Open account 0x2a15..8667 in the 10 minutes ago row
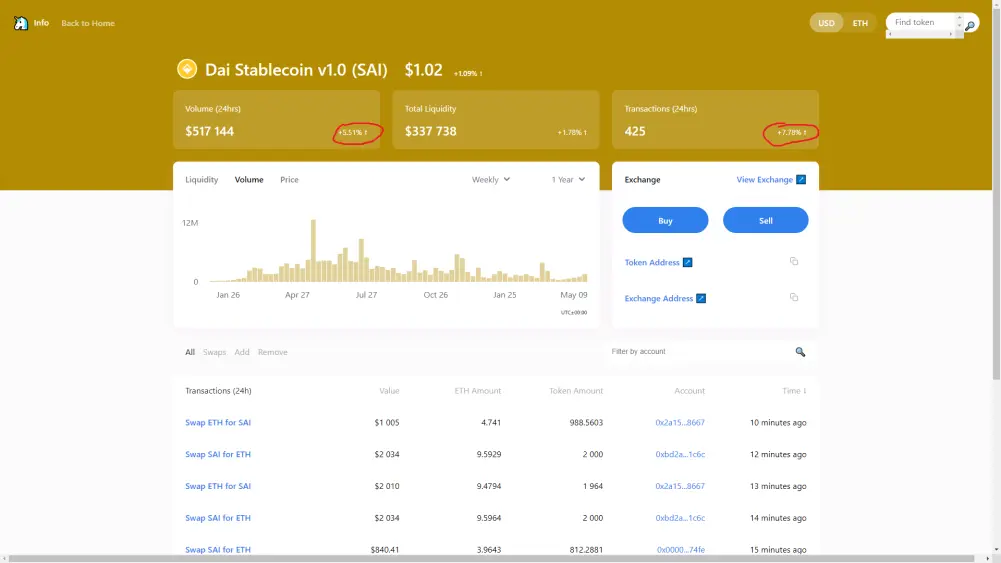Screen dimensions: 1001x563 (x=680, y=423)
